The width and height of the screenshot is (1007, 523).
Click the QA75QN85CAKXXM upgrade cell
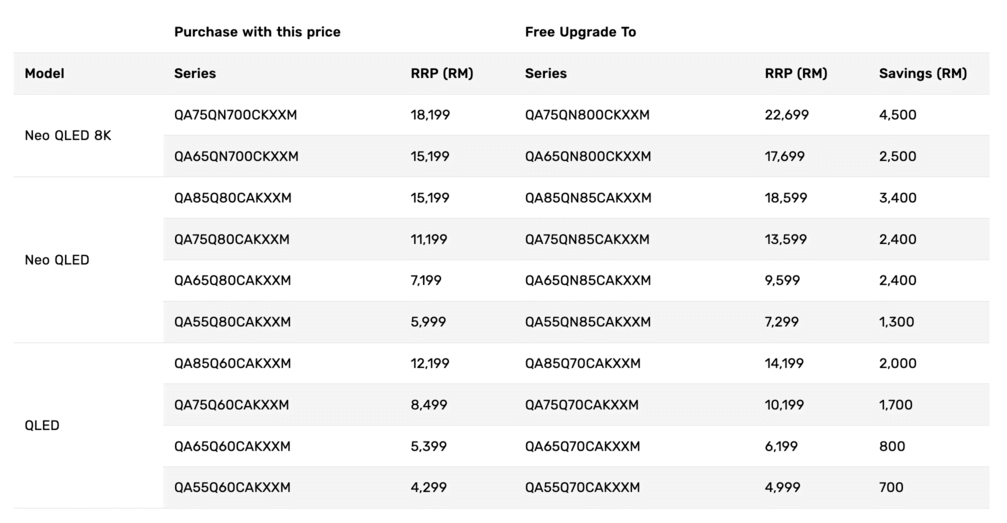click(587, 240)
